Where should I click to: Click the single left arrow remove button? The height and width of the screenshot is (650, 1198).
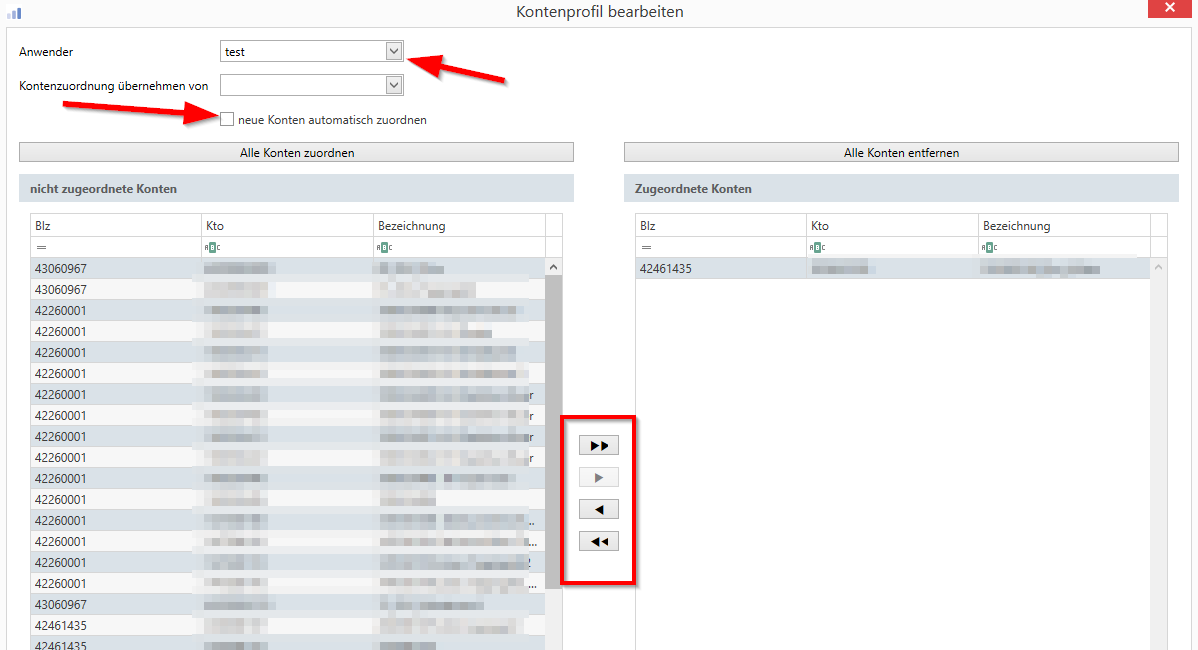click(599, 509)
